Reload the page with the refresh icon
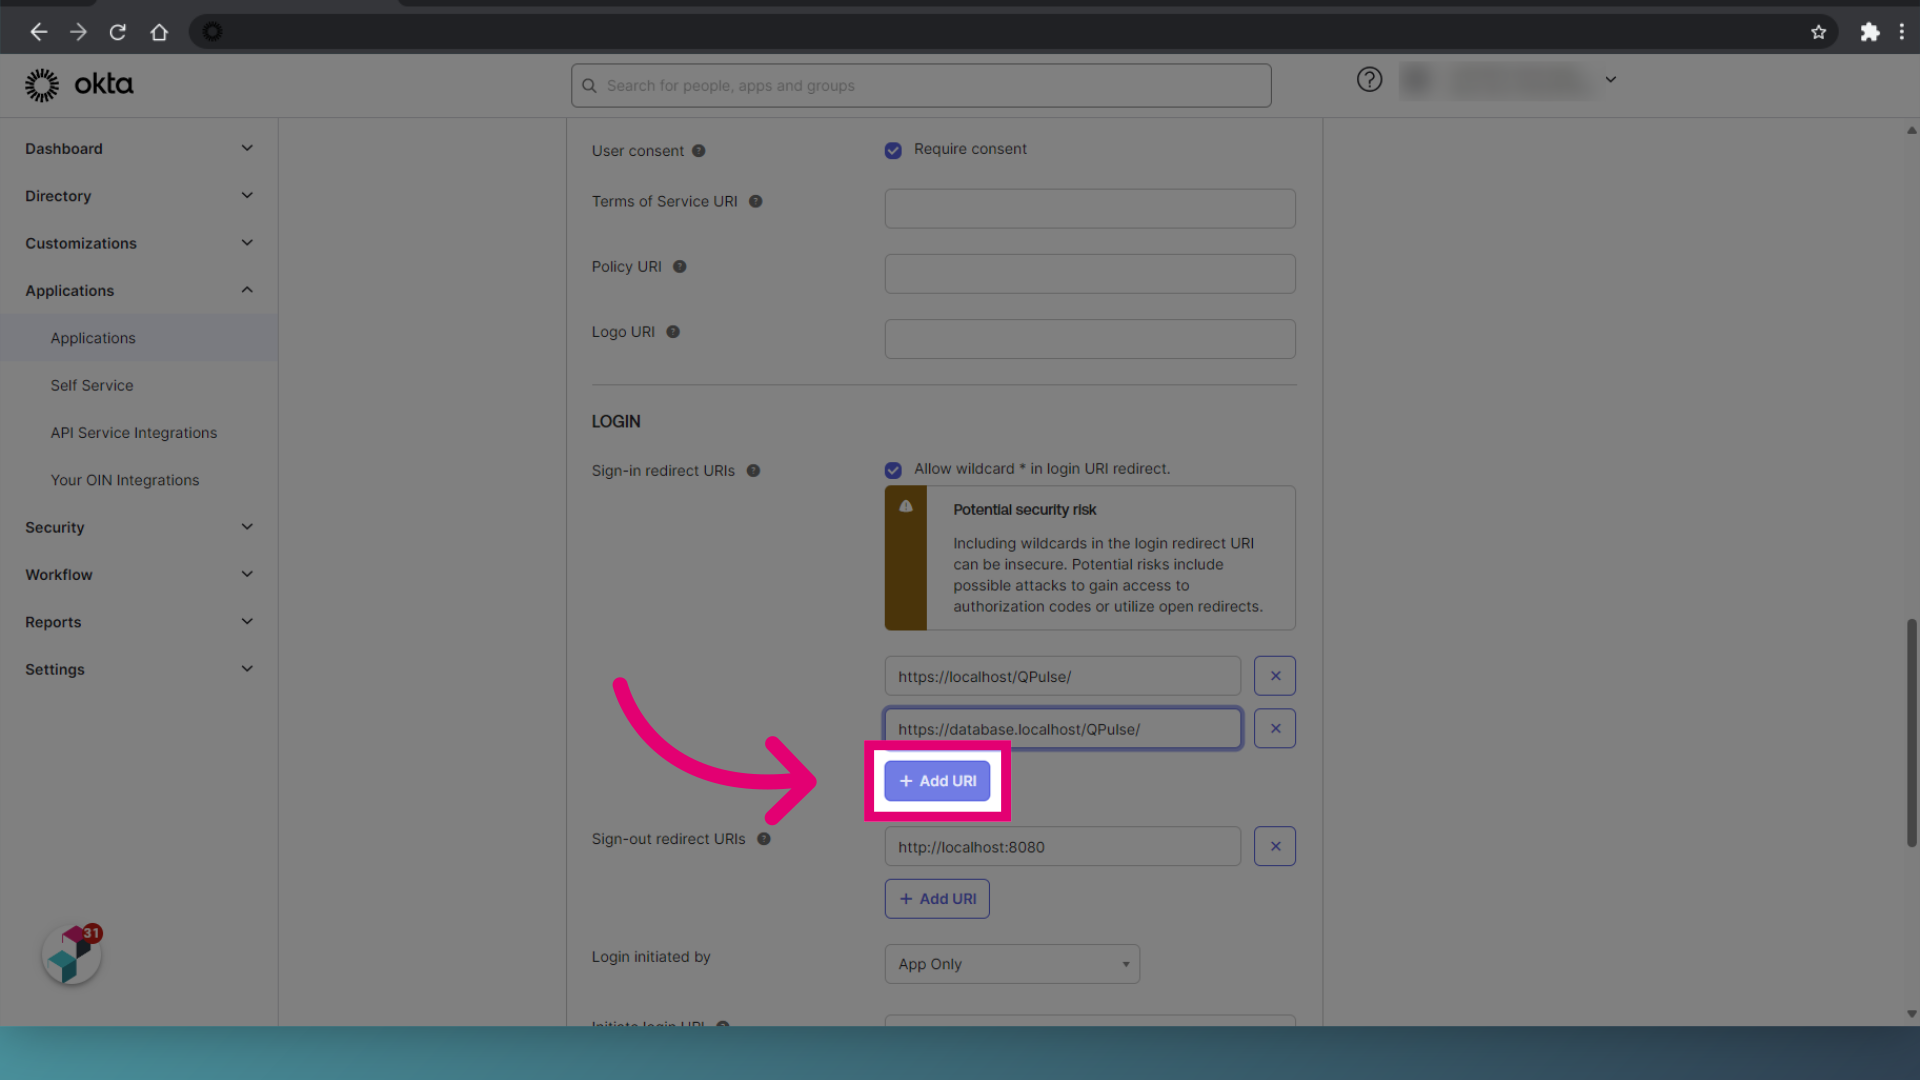The height and width of the screenshot is (1080, 1920). point(118,32)
